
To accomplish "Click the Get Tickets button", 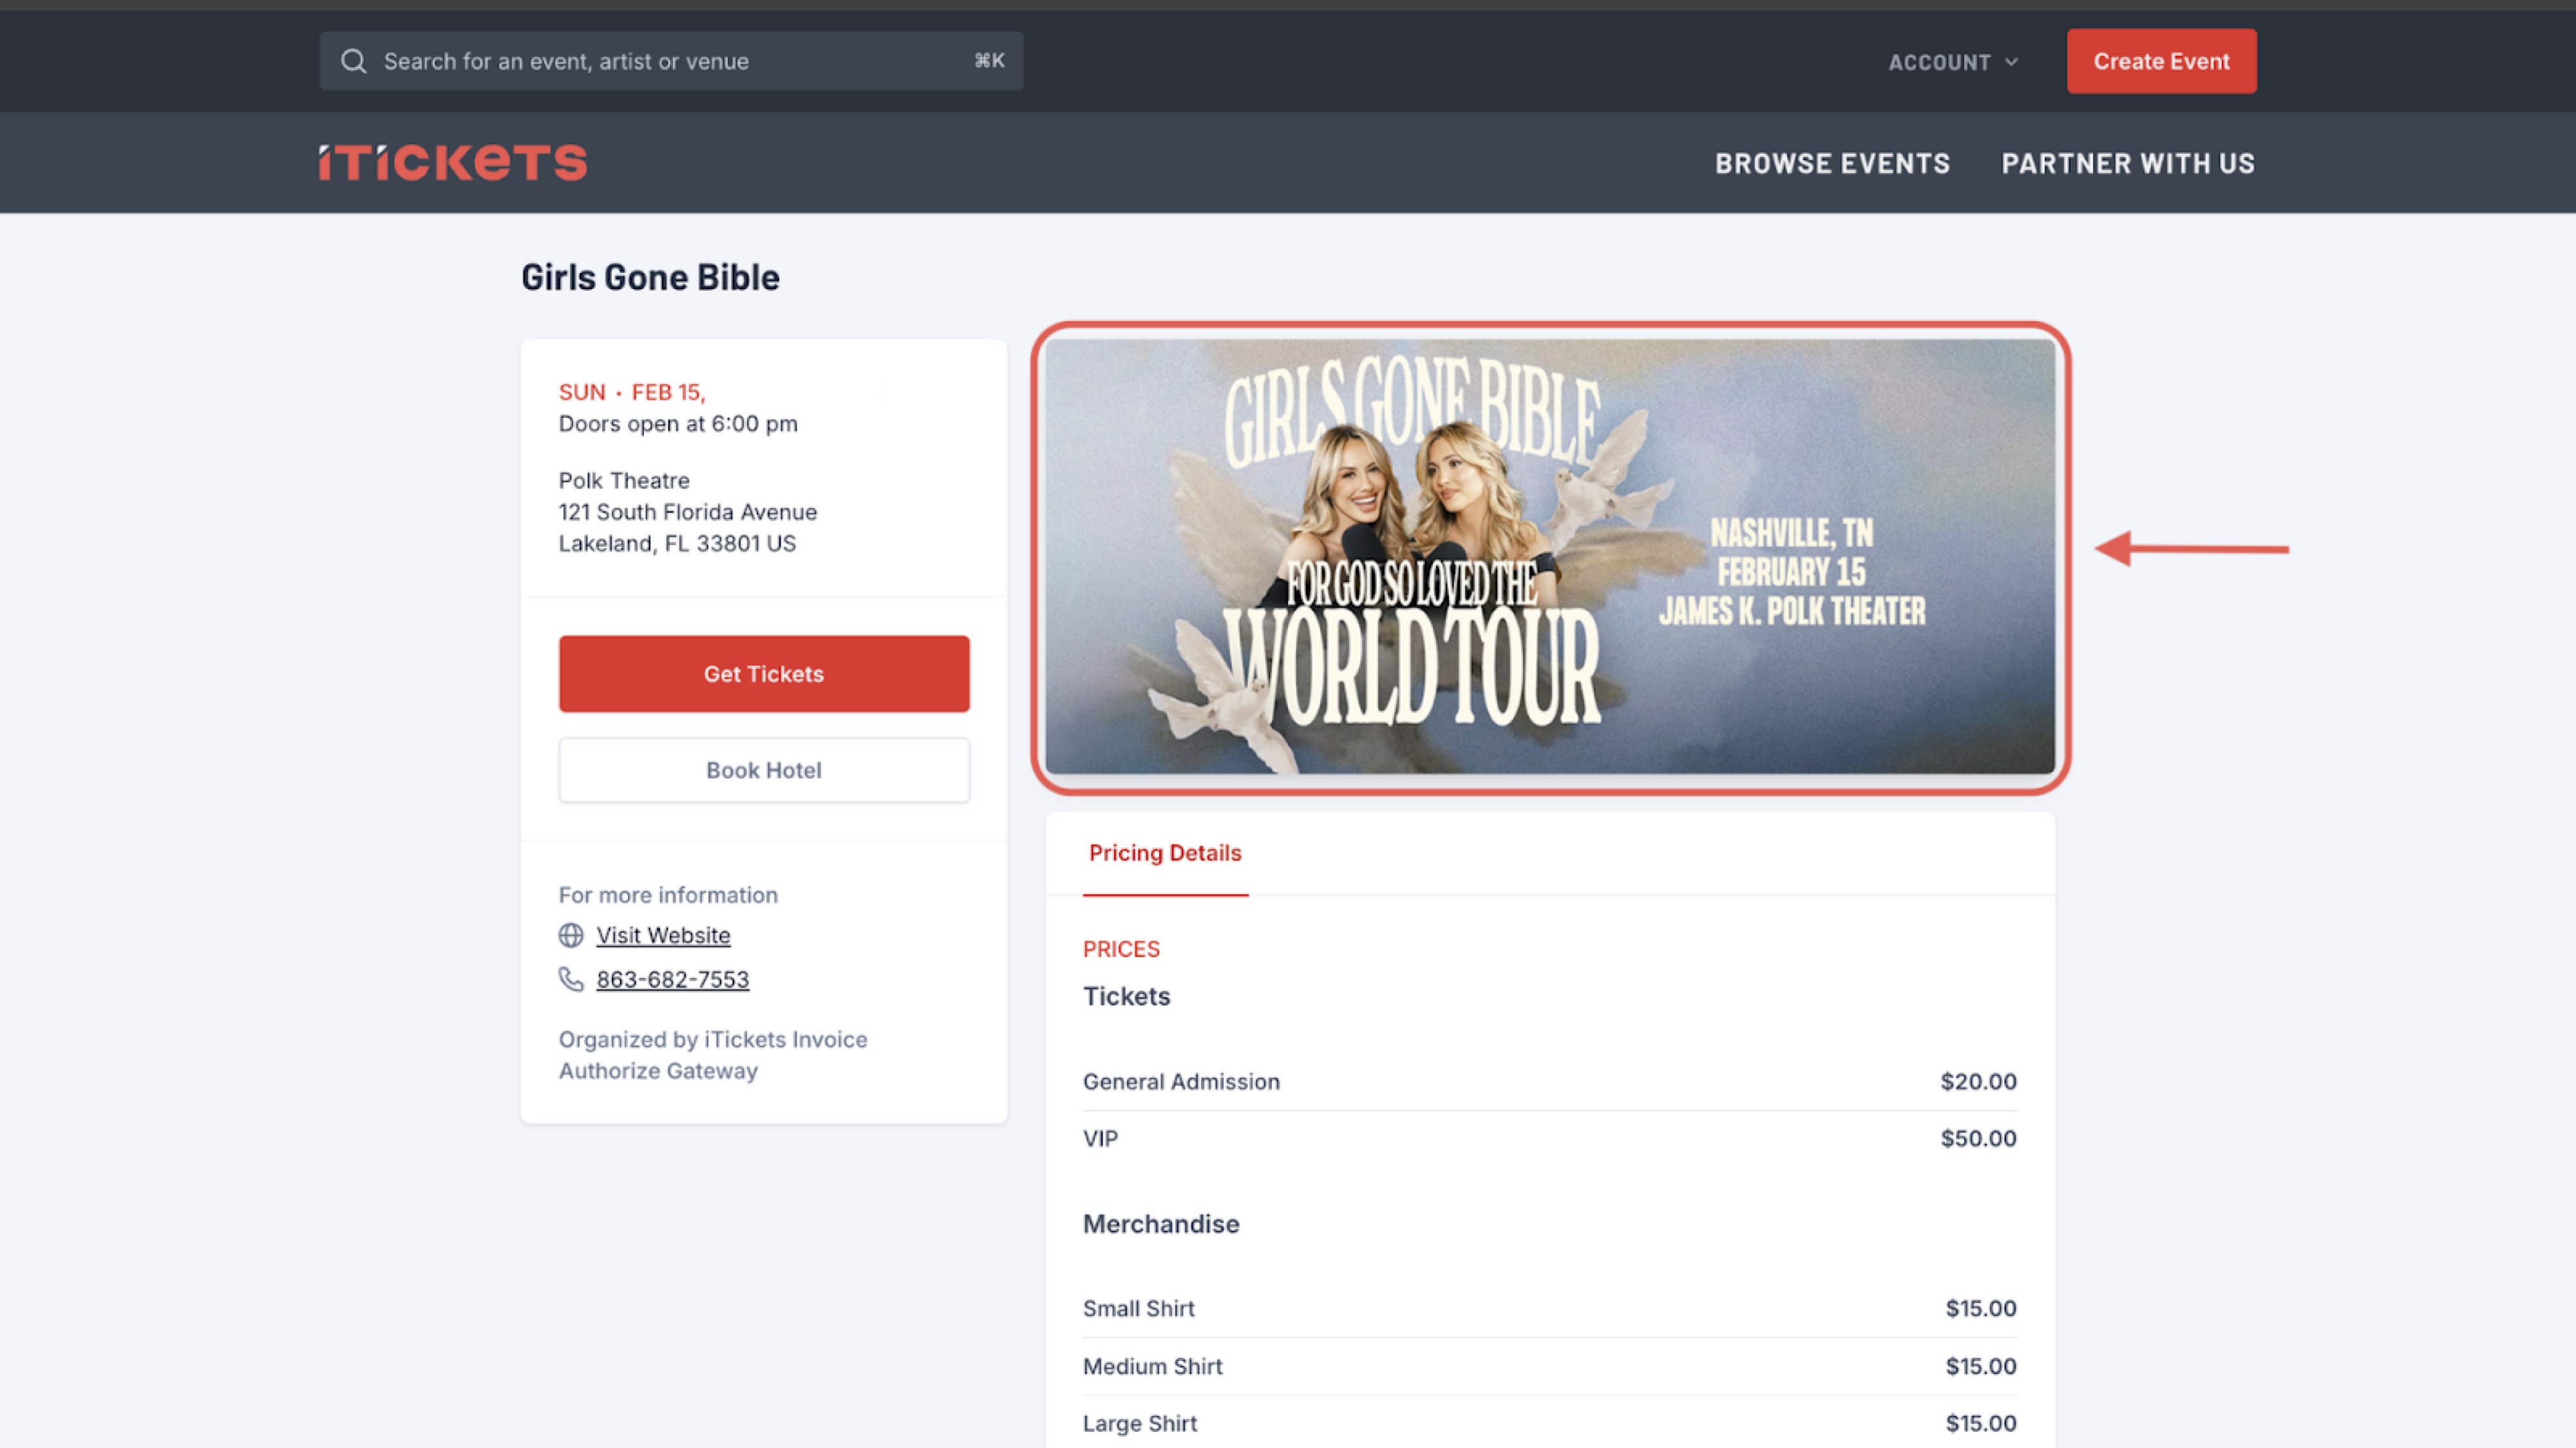I will point(764,674).
